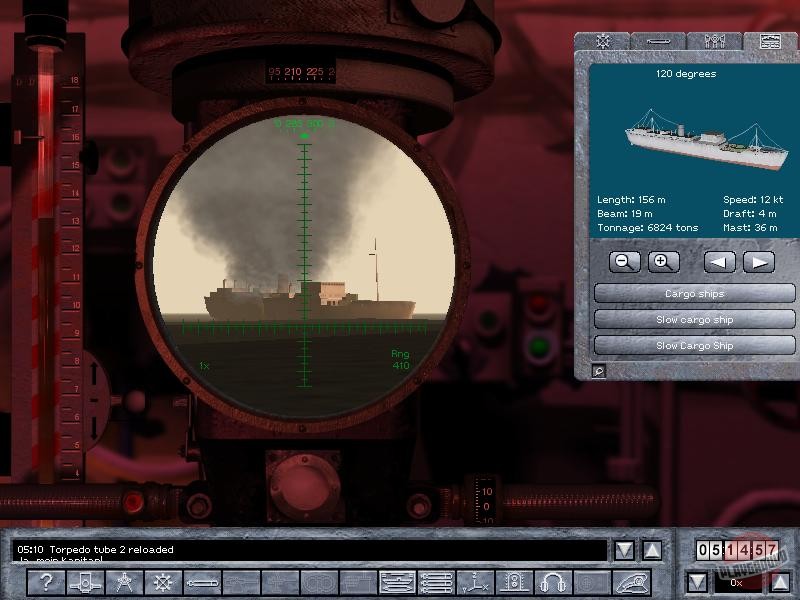The height and width of the screenshot is (600, 800).
Task: Switch to the torpedo tab
Action: [658, 41]
